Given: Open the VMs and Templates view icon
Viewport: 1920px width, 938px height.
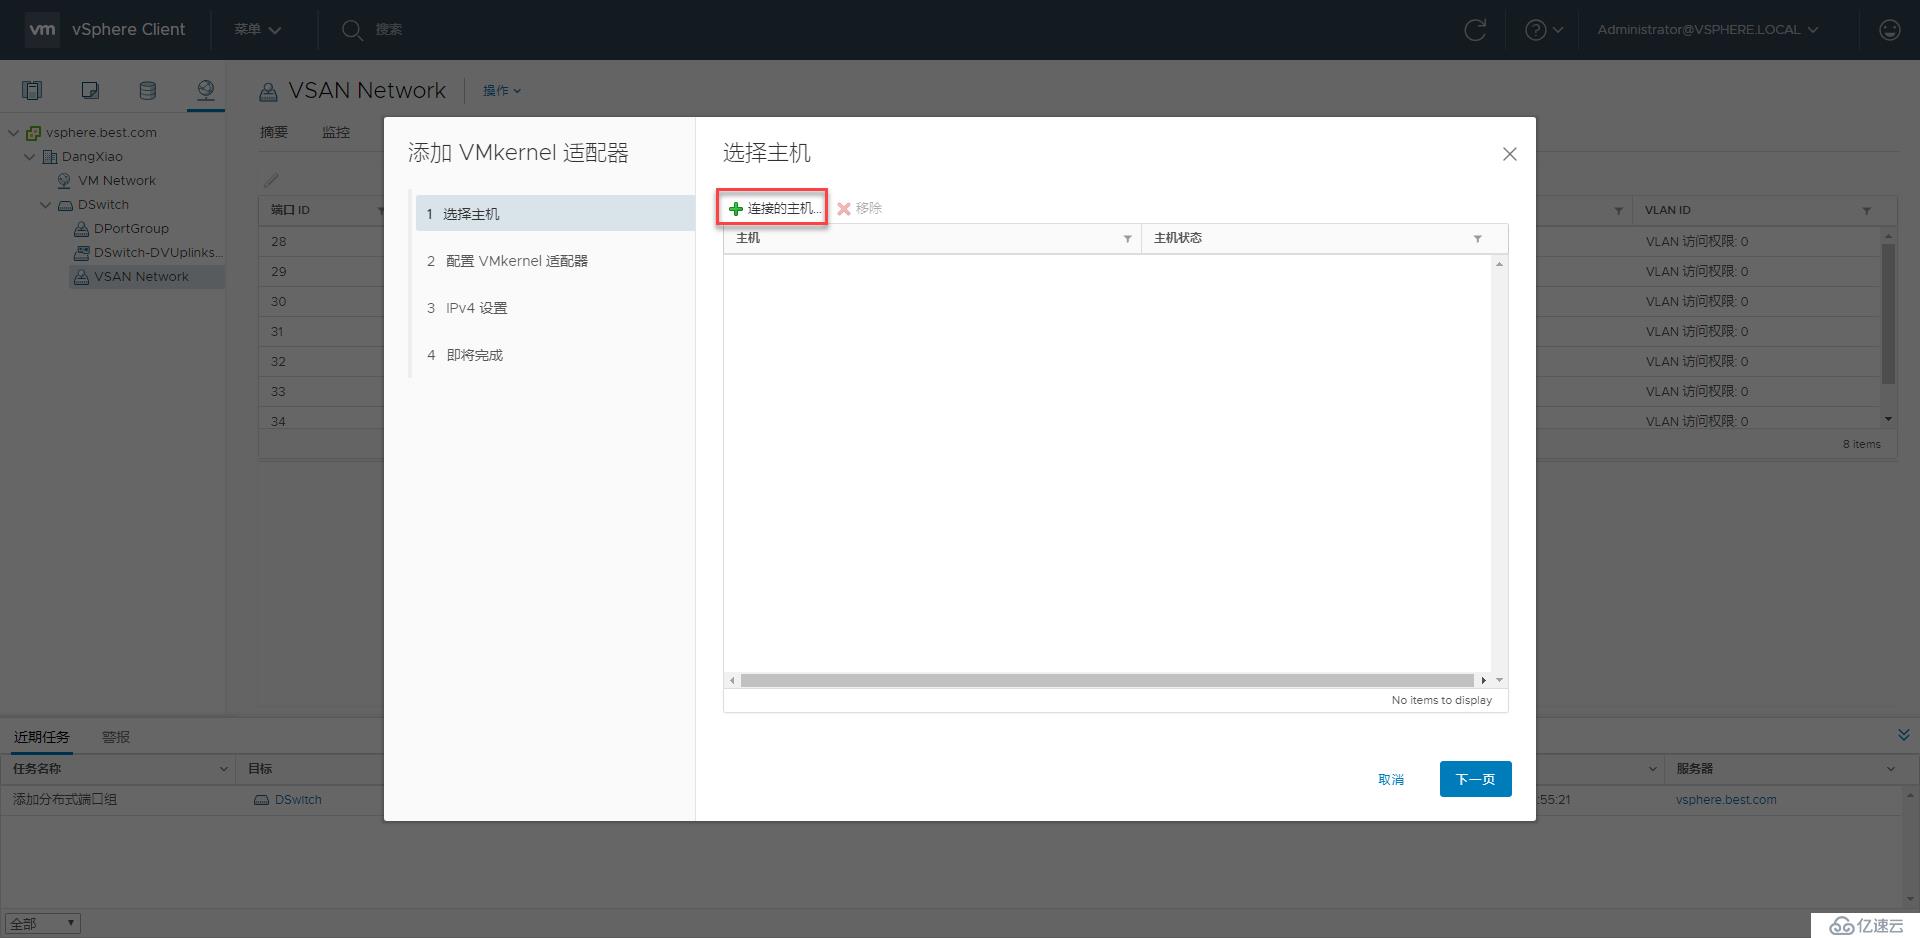Looking at the screenshot, I should (90, 91).
